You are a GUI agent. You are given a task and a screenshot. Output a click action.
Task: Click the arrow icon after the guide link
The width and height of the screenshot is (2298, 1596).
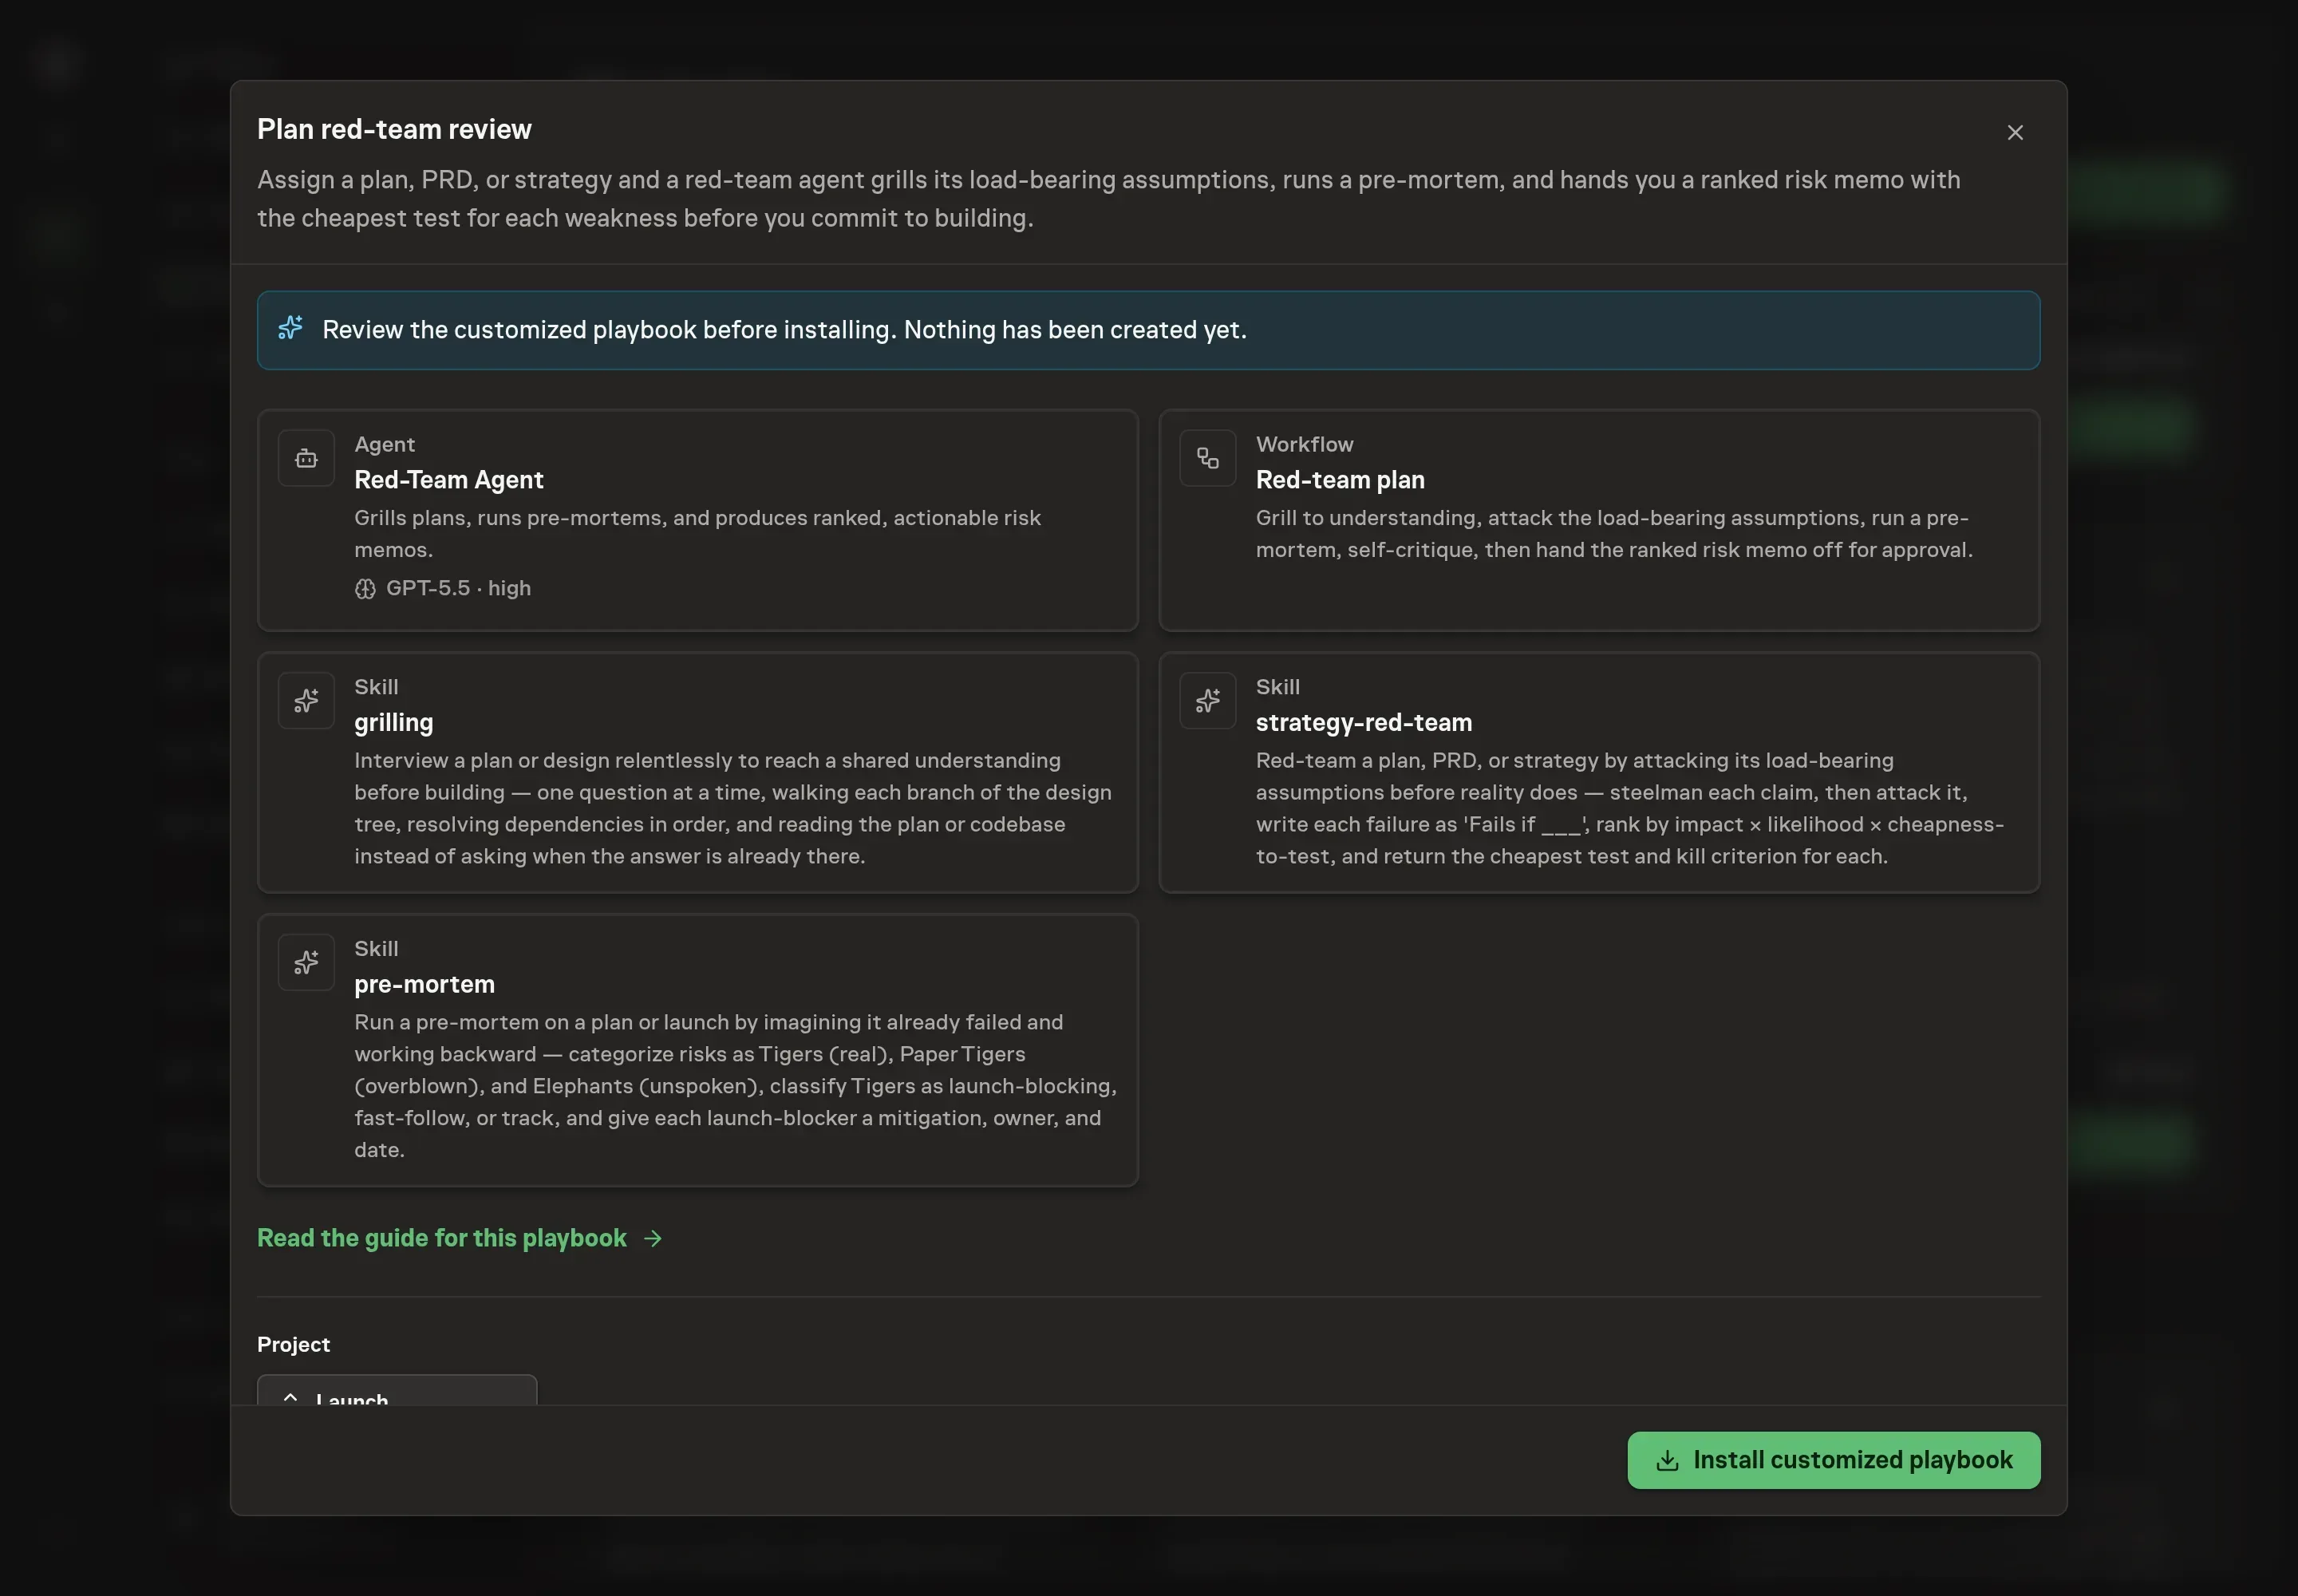[x=653, y=1238]
